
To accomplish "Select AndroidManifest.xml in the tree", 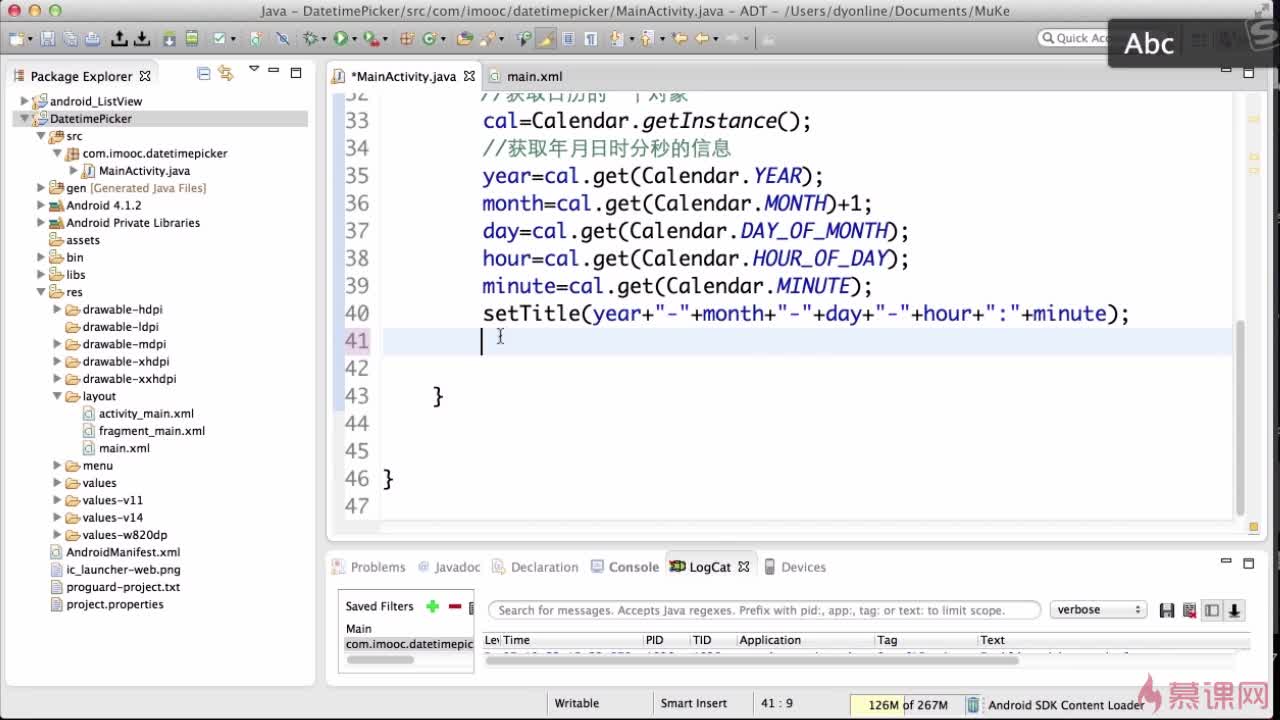I will tap(123, 552).
